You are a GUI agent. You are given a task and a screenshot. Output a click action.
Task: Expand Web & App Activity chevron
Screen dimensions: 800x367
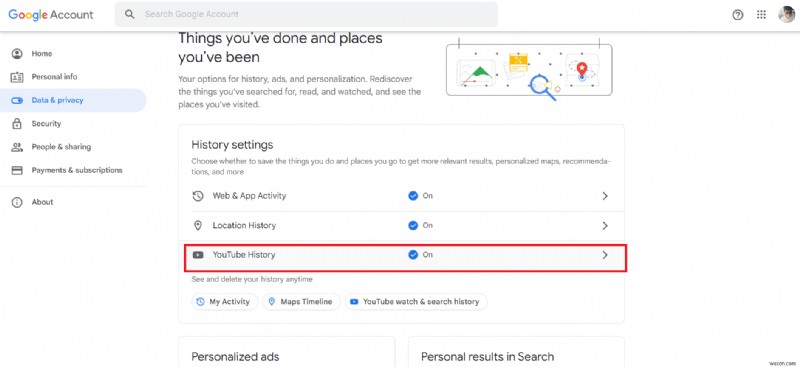(605, 196)
